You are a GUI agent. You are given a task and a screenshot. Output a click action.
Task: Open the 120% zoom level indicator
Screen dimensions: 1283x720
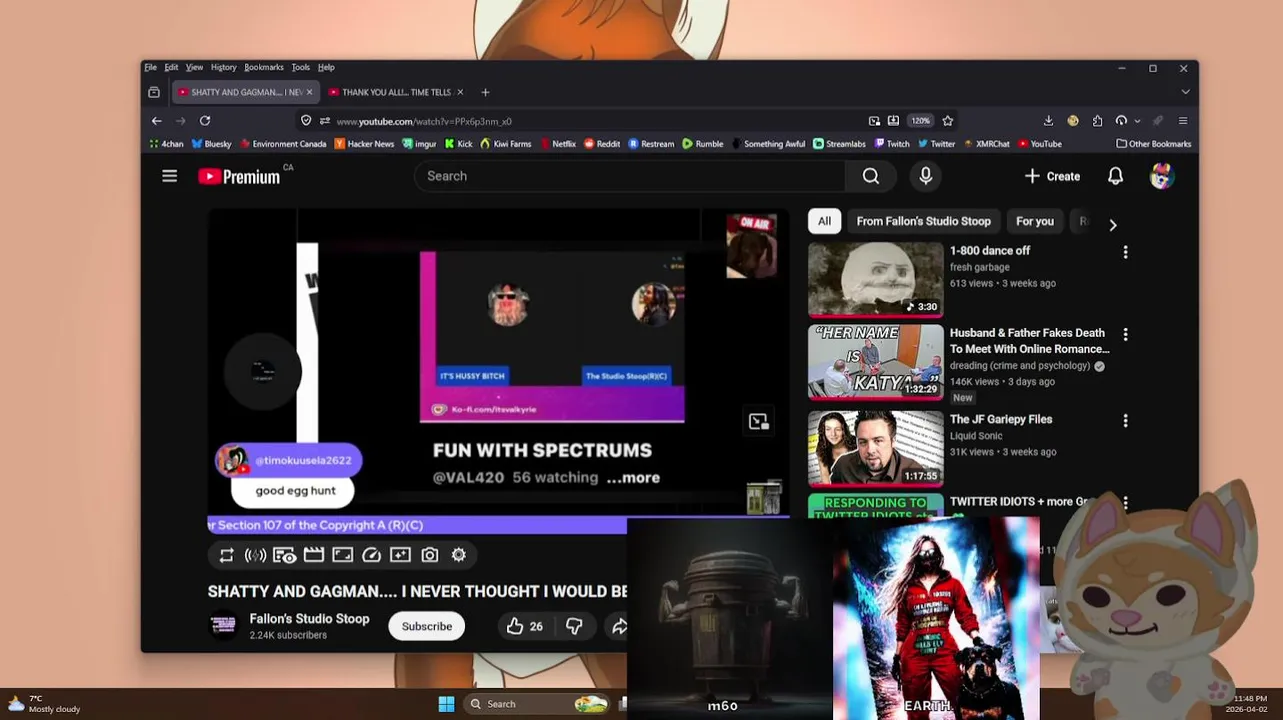(x=920, y=121)
